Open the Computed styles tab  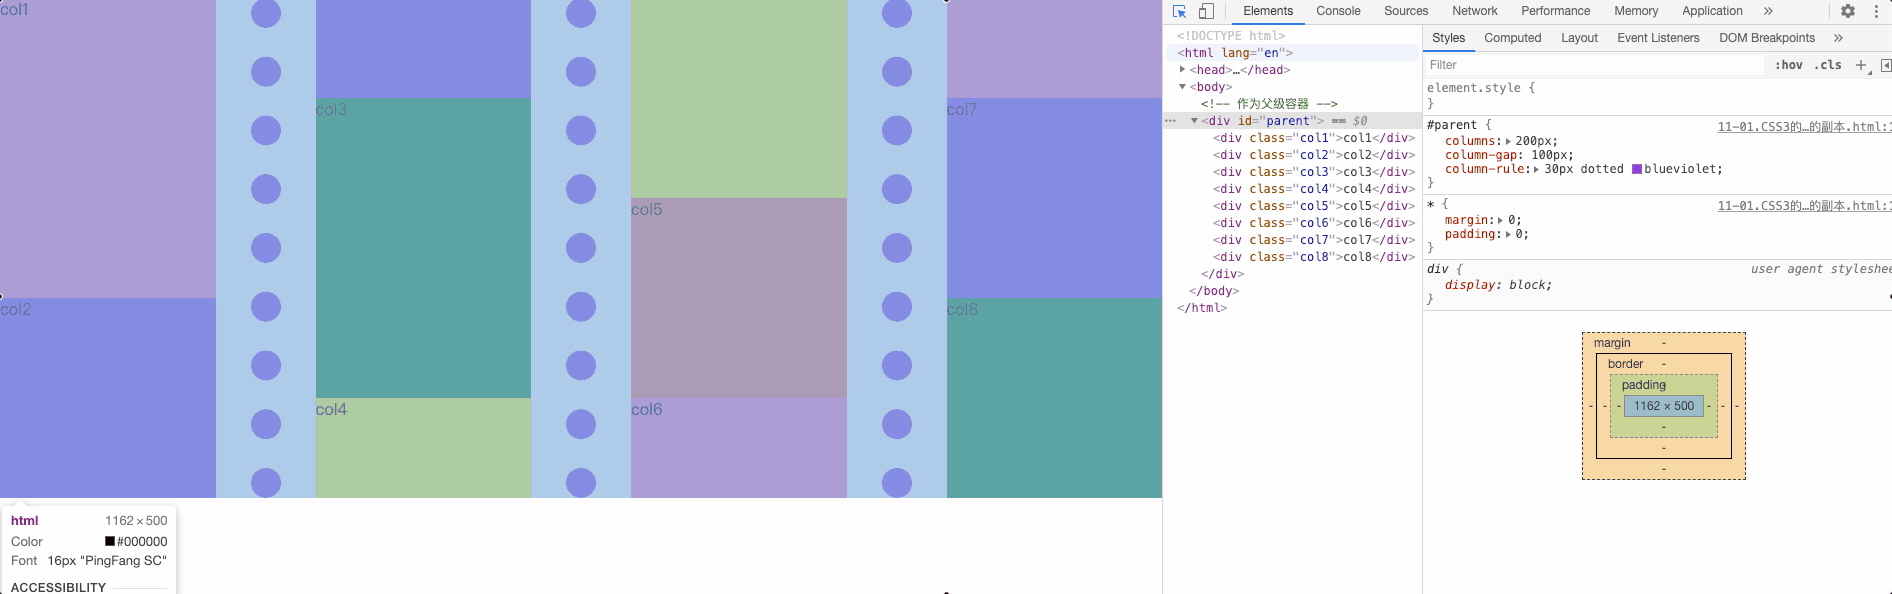[x=1512, y=38]
